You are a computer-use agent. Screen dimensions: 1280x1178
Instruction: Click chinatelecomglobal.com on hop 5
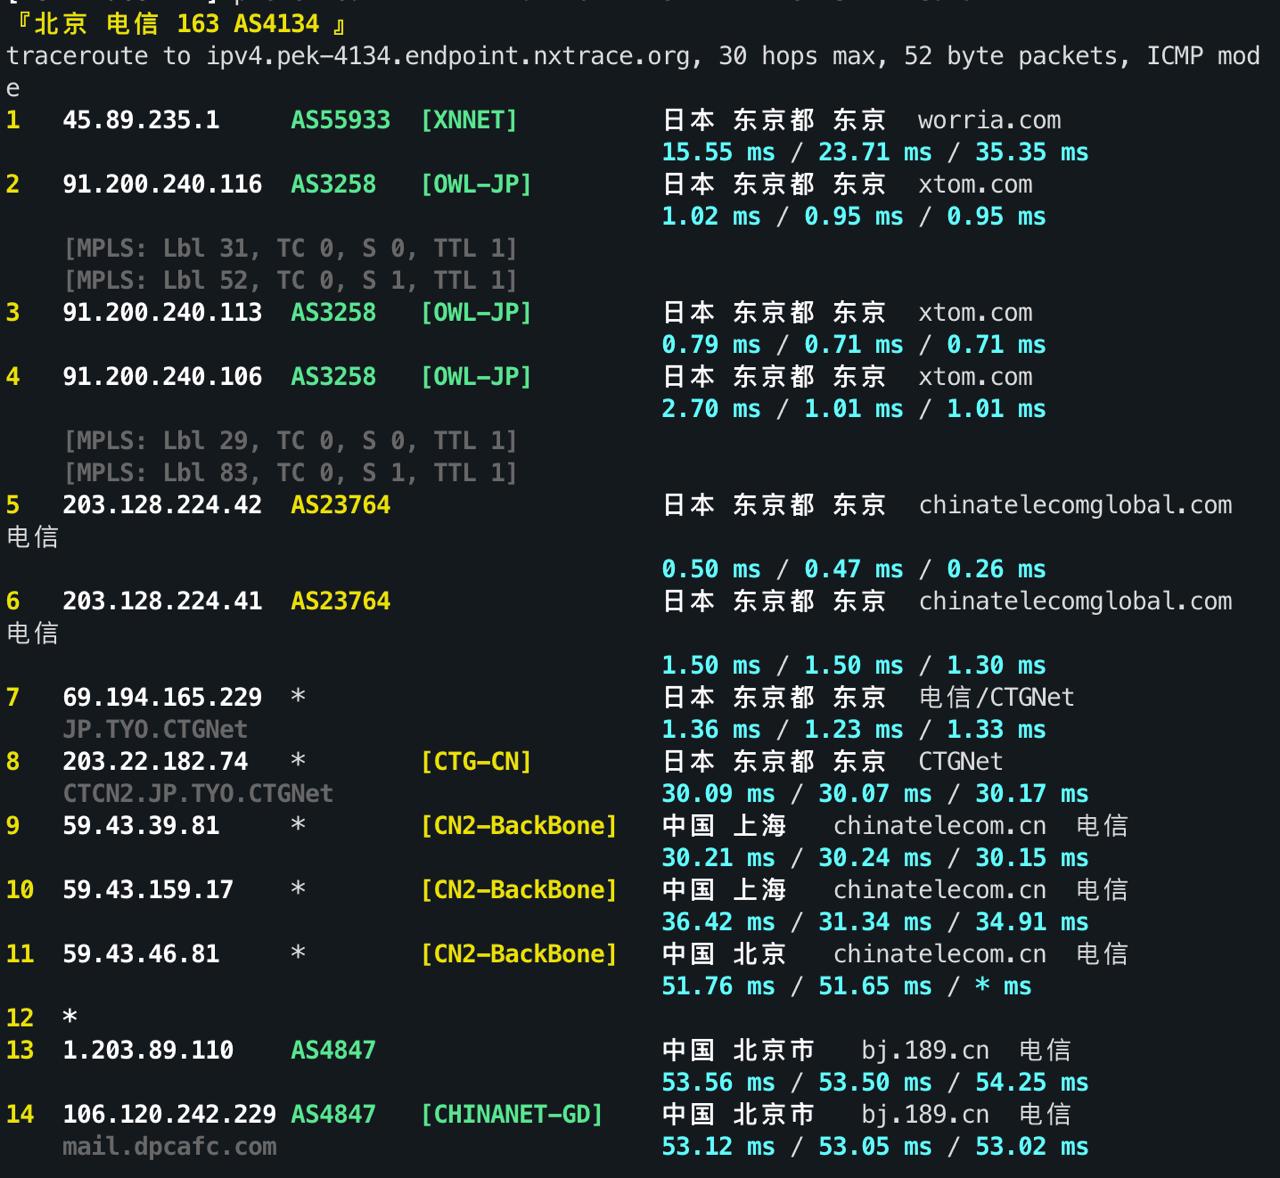1074,505
